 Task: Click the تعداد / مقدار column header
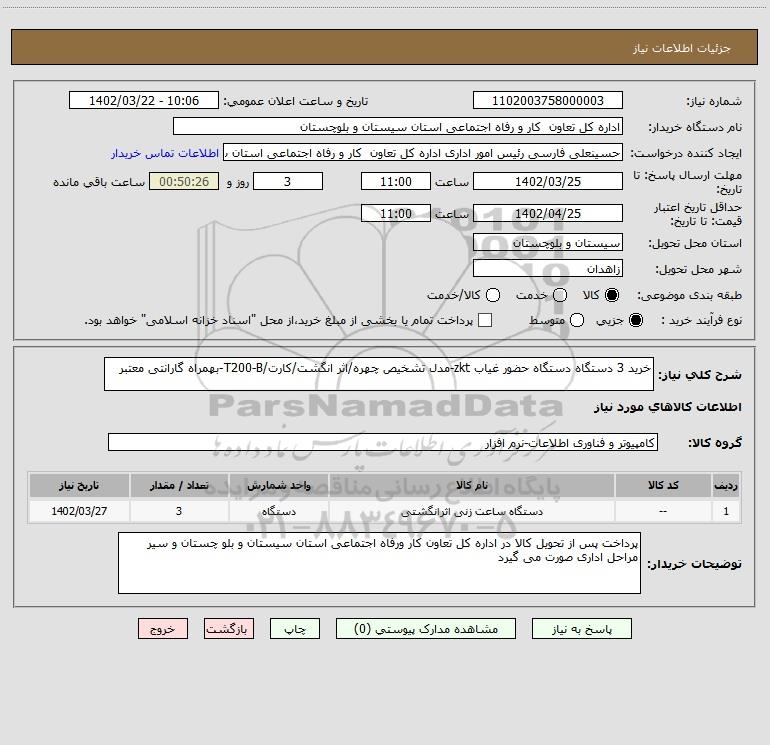[179, 485]
